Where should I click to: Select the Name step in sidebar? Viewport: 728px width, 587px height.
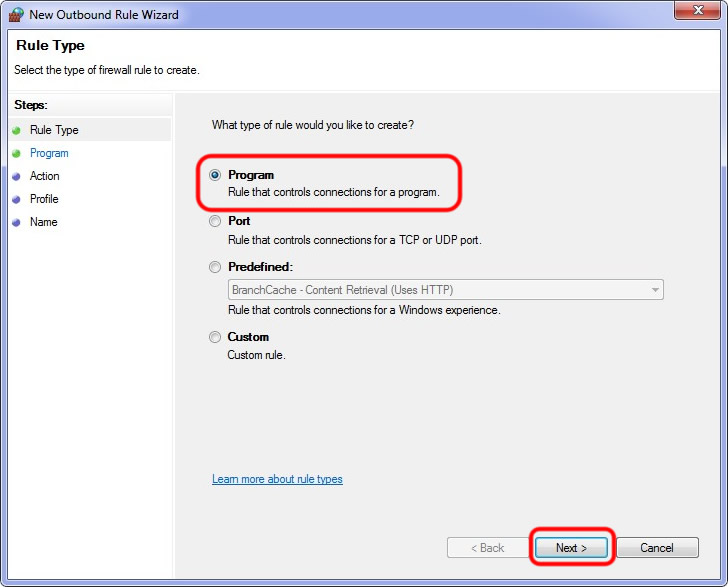44,222
